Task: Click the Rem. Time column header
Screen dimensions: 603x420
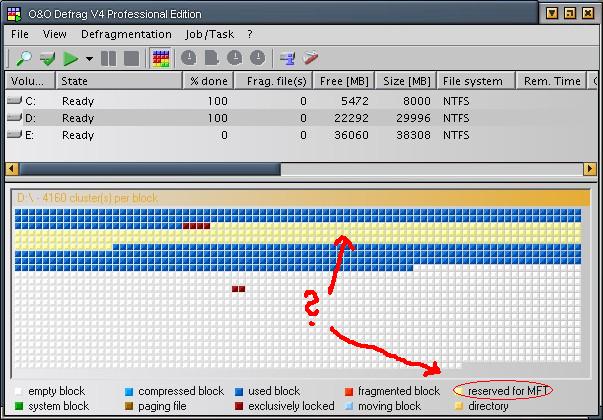Action: point(551,81)
